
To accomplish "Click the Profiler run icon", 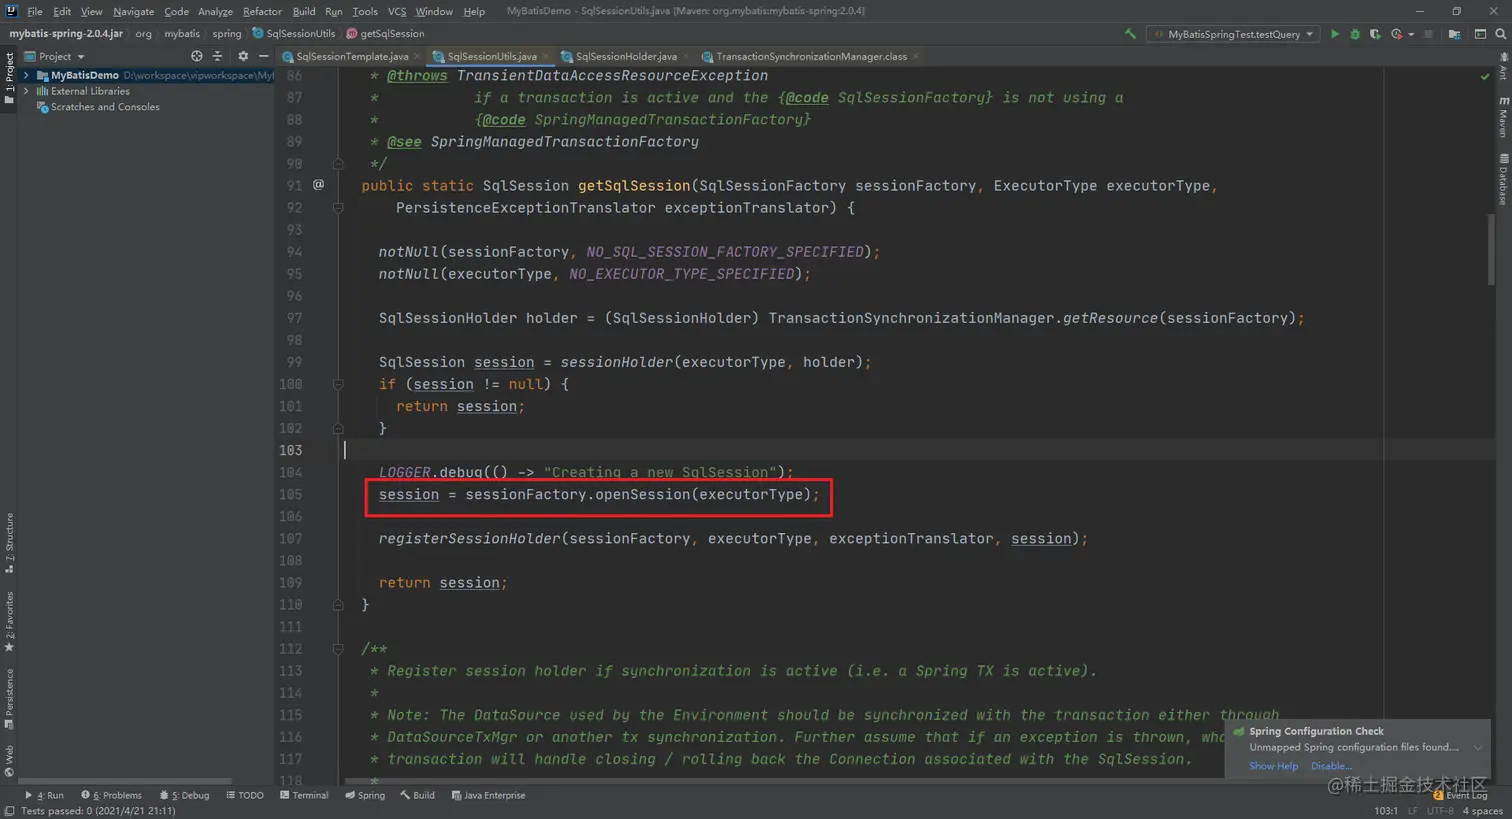I will coord(1396,34).
